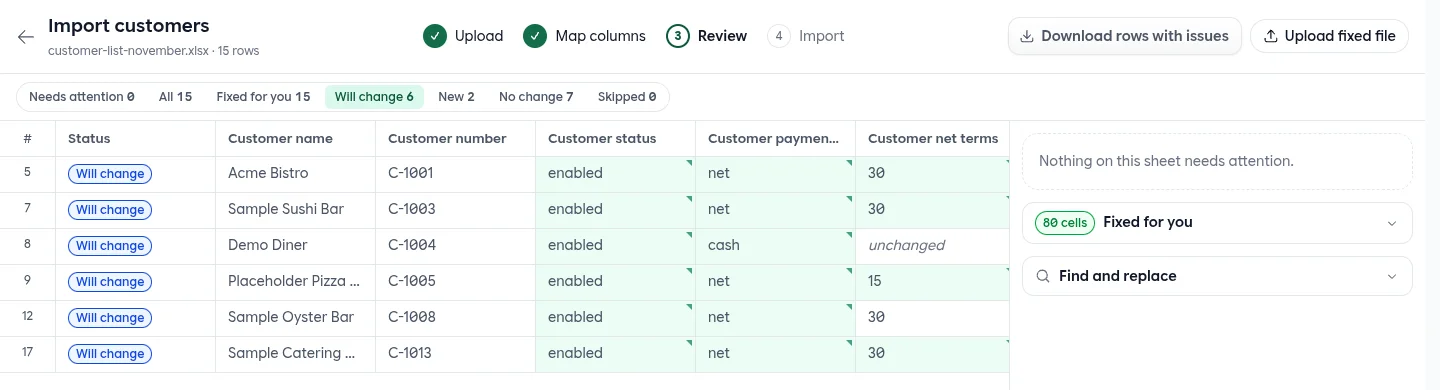Viewport: 1440px width, 390px height.
Task: Switch to the No change 7 filter
Action: point(536,97)
